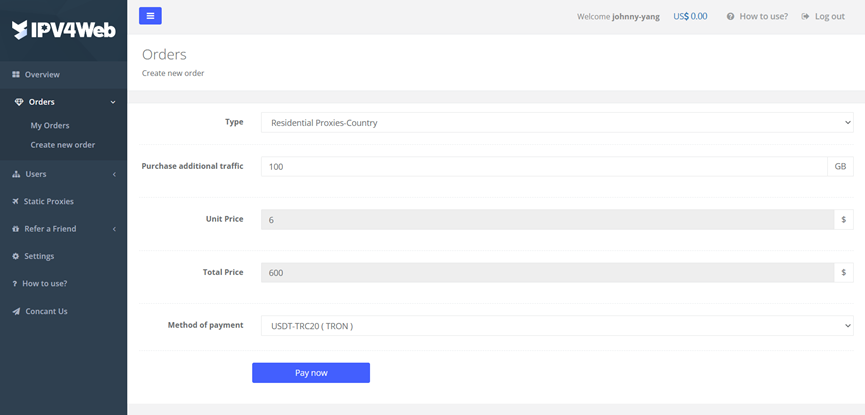
Task: Expand the Users submenu arrow
Action: 114,174
